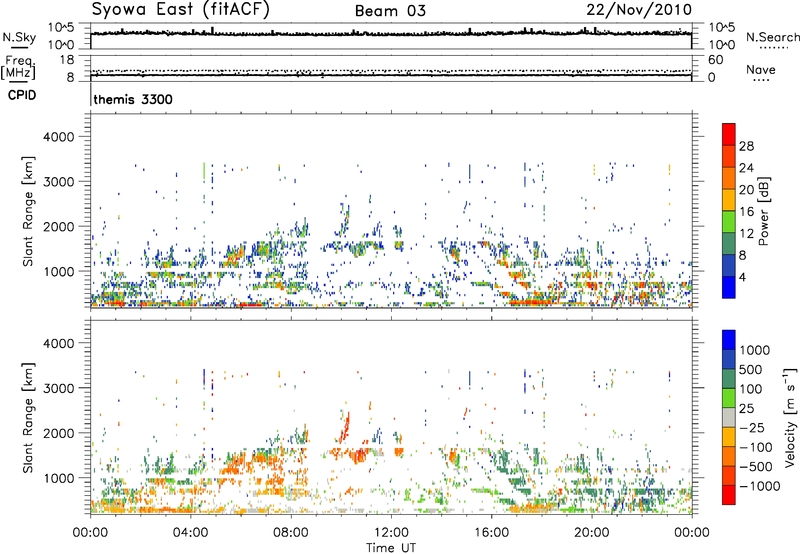Click the 'Velocity [m s-1]' colorbar label
This screenshot has width=800, height=554.
coord(790,417)
